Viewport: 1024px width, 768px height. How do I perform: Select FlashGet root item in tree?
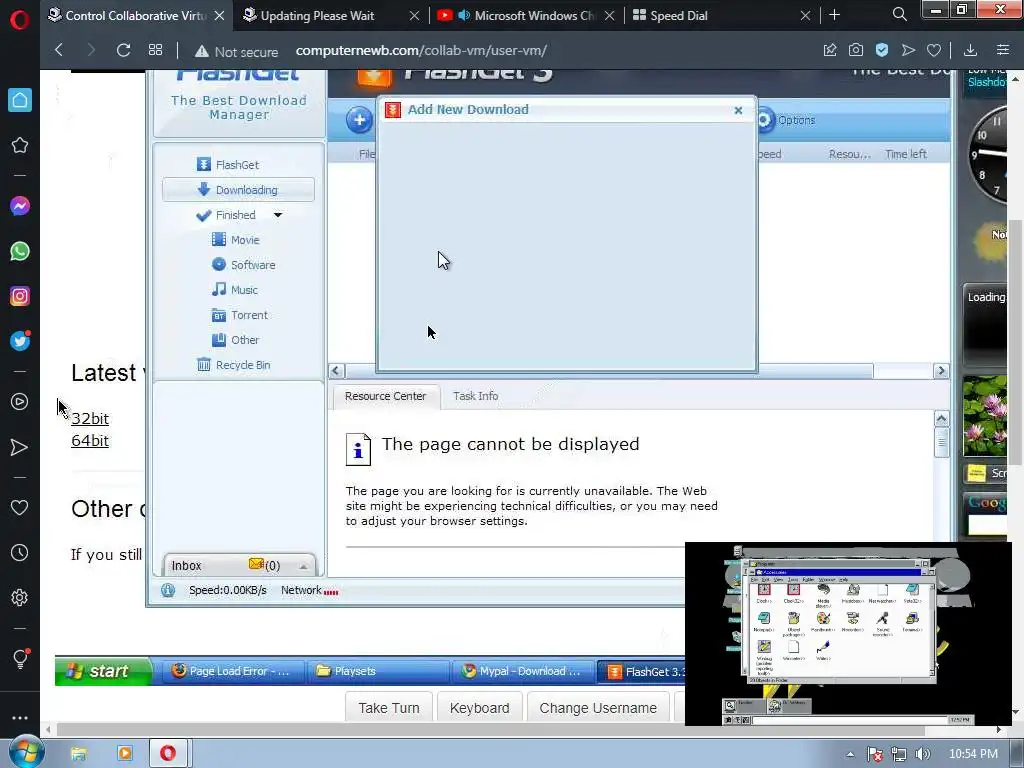tap(228, 165)
